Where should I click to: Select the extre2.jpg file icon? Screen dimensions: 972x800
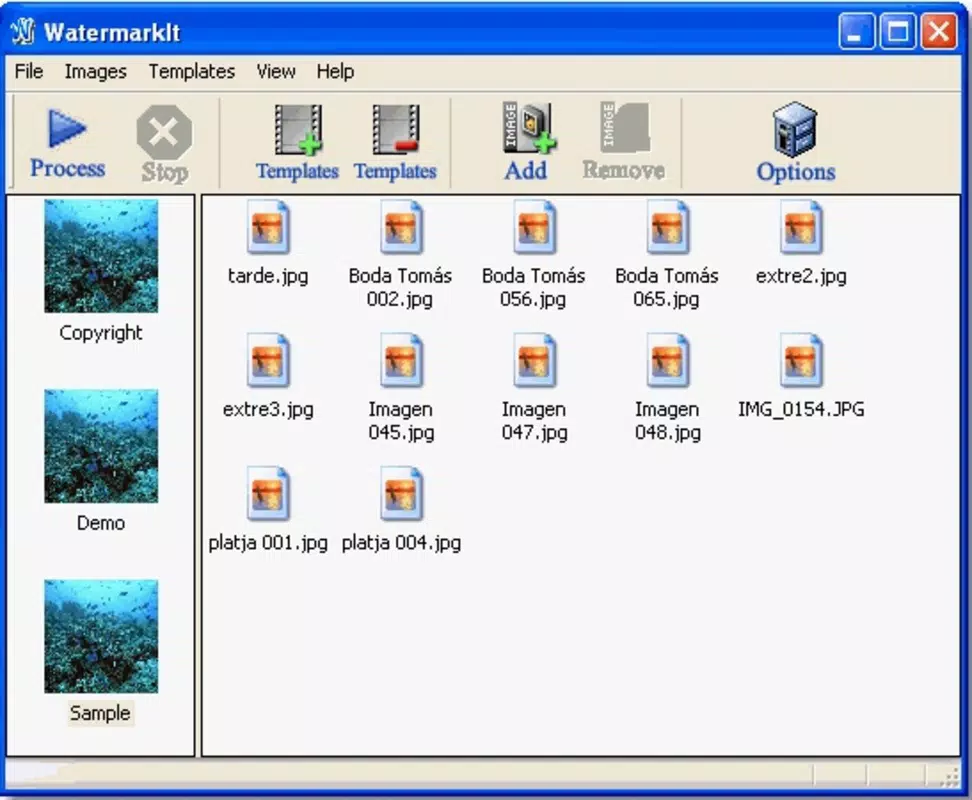[x=801, y=227]
